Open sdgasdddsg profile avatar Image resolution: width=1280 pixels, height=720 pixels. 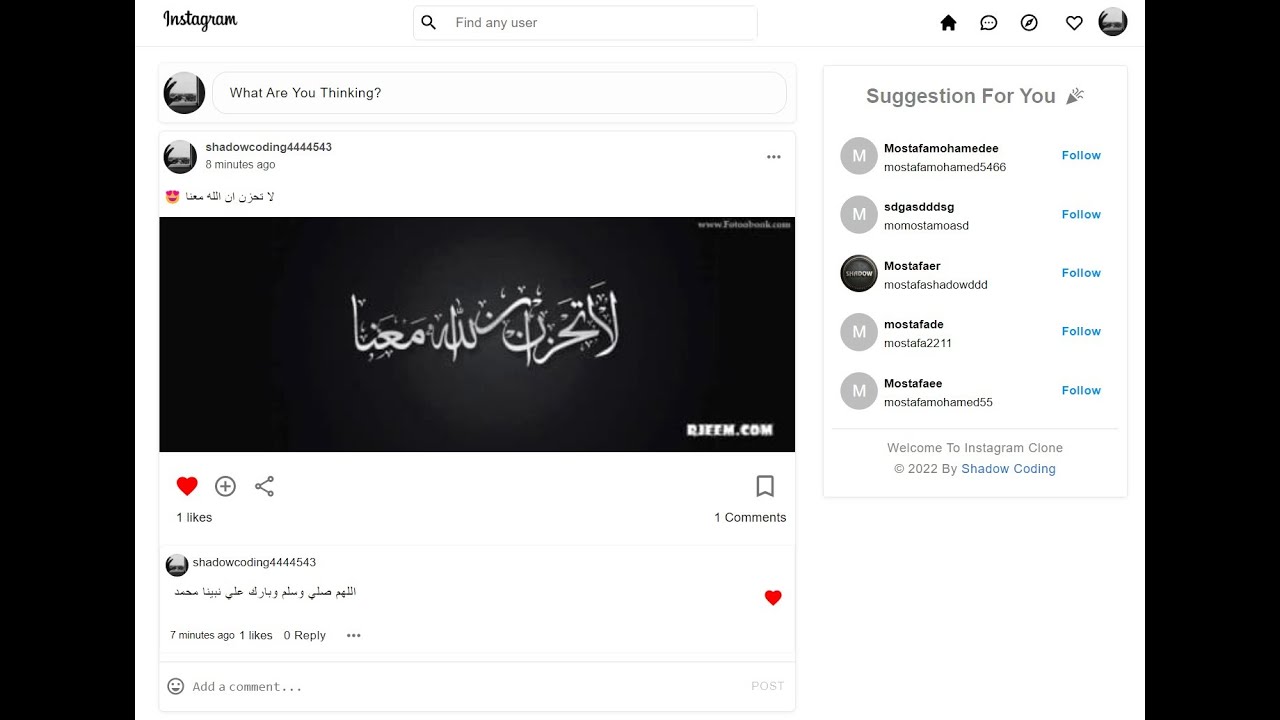pos(859,215)
